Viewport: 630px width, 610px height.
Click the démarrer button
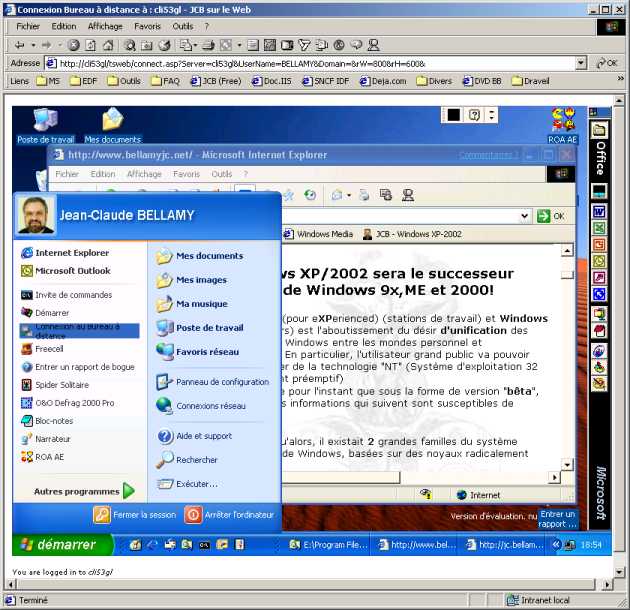point(61,544)
